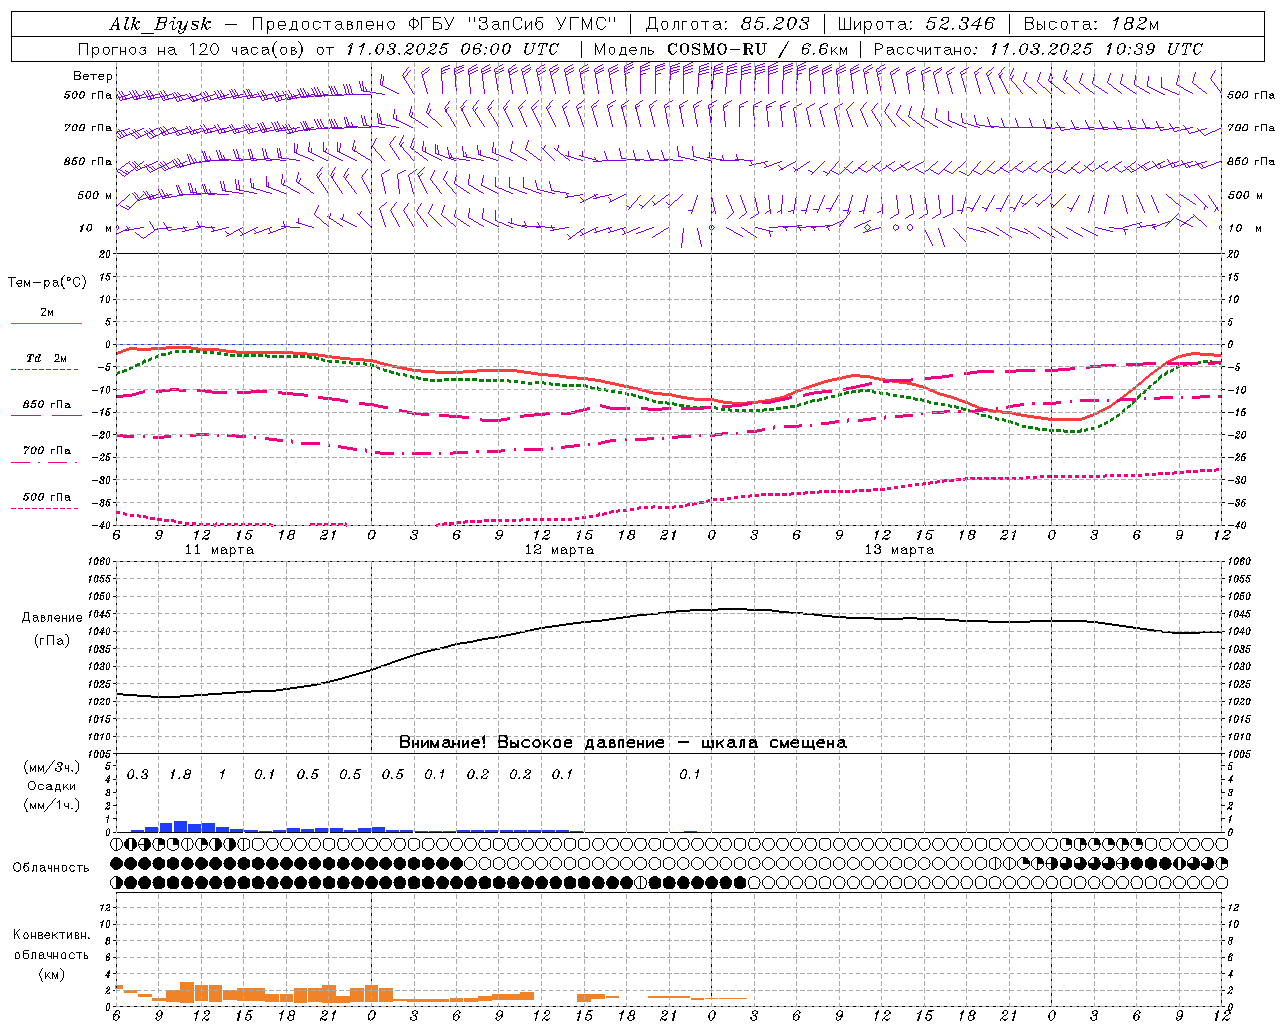The height and width of the screenshot is (1024, 1280).
Task: Click the 'Модель COSMO-RU / 6.6км' model label
Action: 720,49
